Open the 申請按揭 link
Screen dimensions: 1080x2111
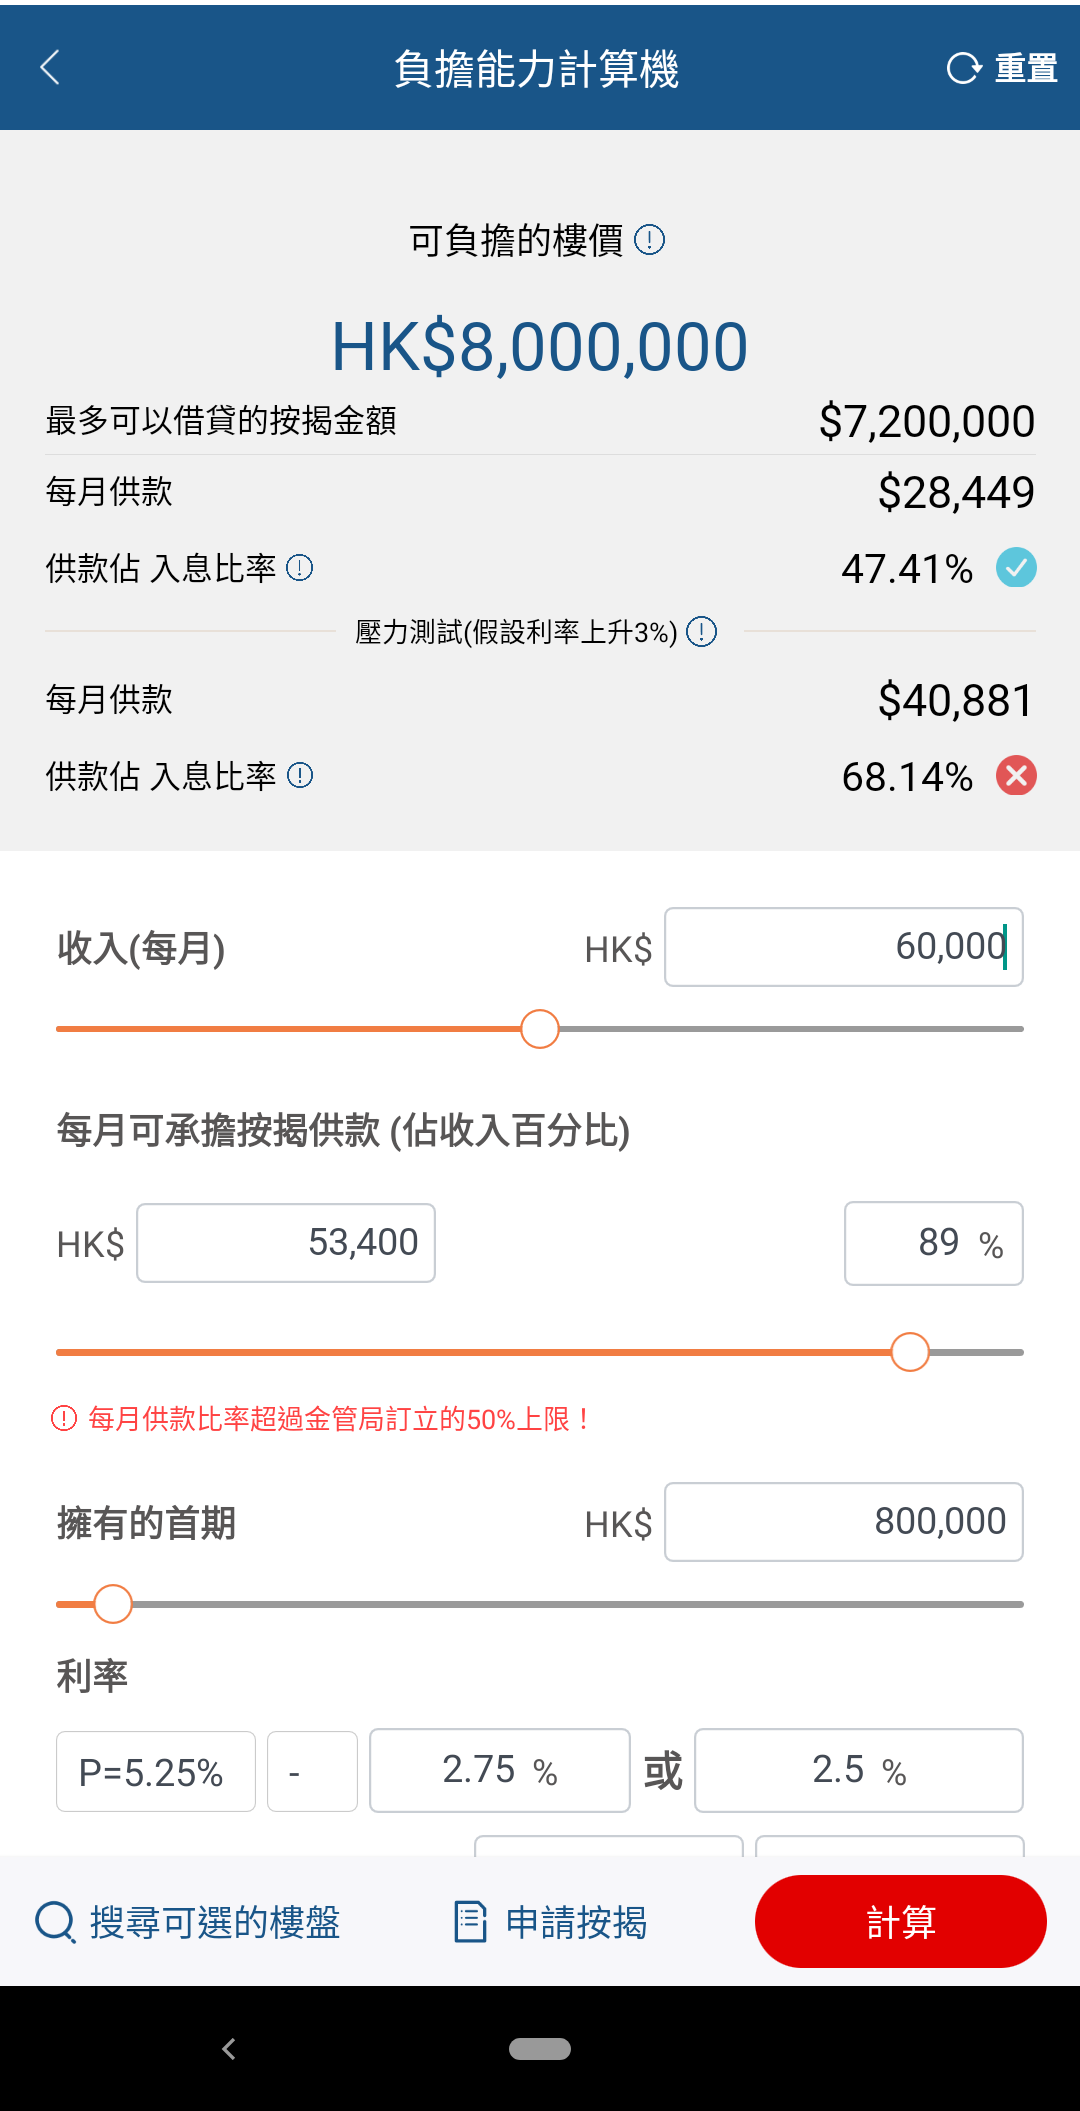pyautogui.click(x=576, y=1922)
